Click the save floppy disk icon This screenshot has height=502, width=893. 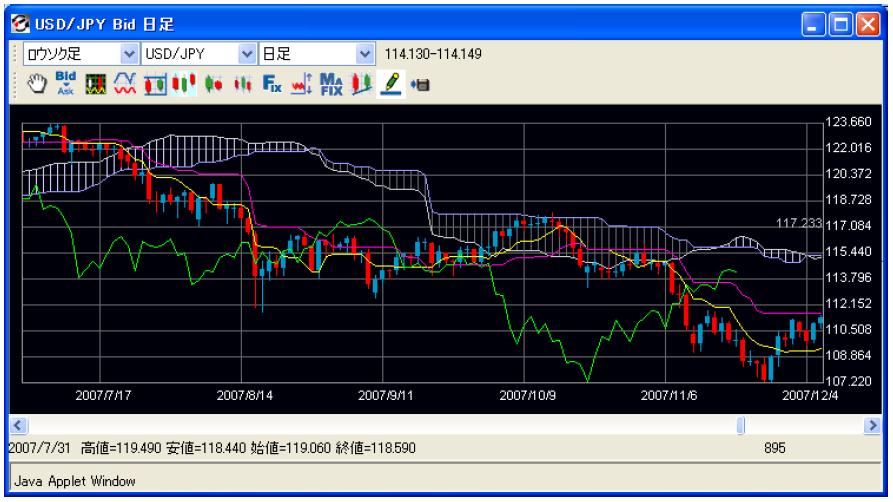pyautogui.click(x=420, y=85)
